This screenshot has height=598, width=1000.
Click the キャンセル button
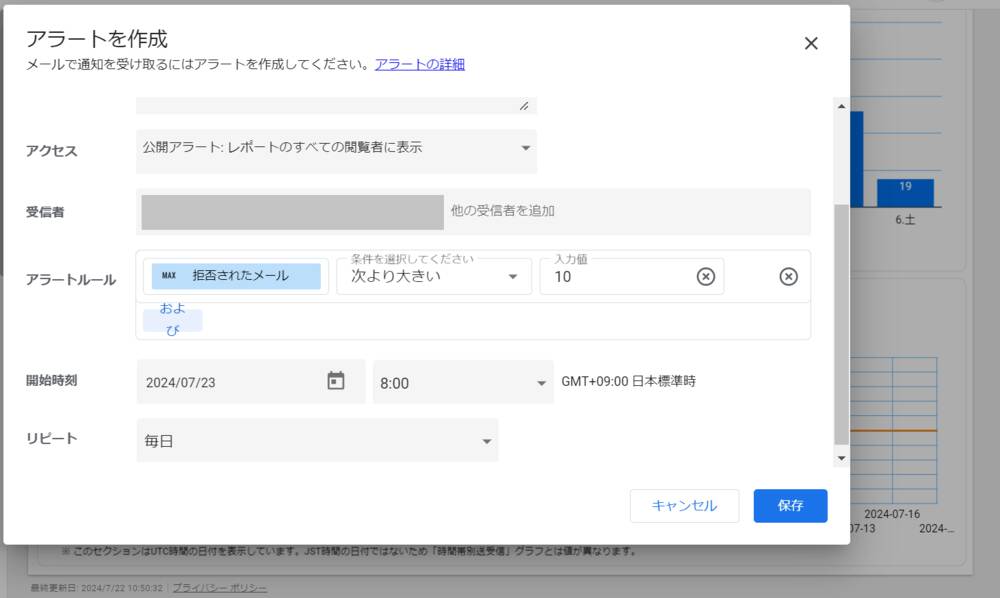tap(684, 506)
